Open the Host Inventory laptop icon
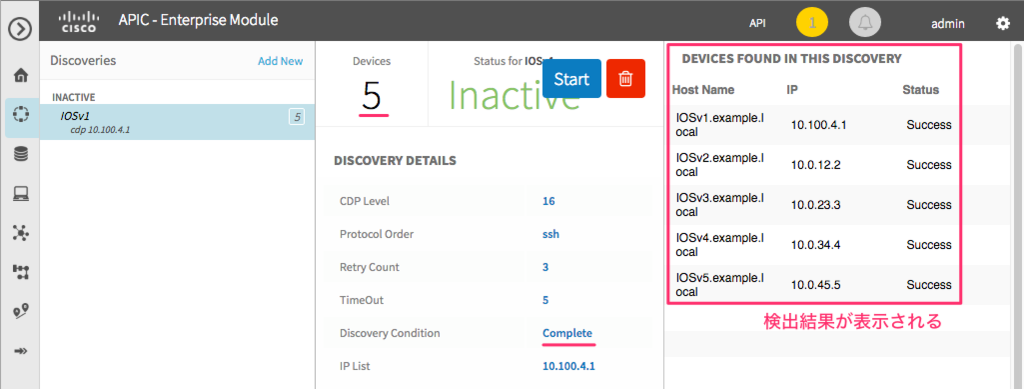Image resolution: width=1024 pixels, height=389 pixels. point(21,194)
